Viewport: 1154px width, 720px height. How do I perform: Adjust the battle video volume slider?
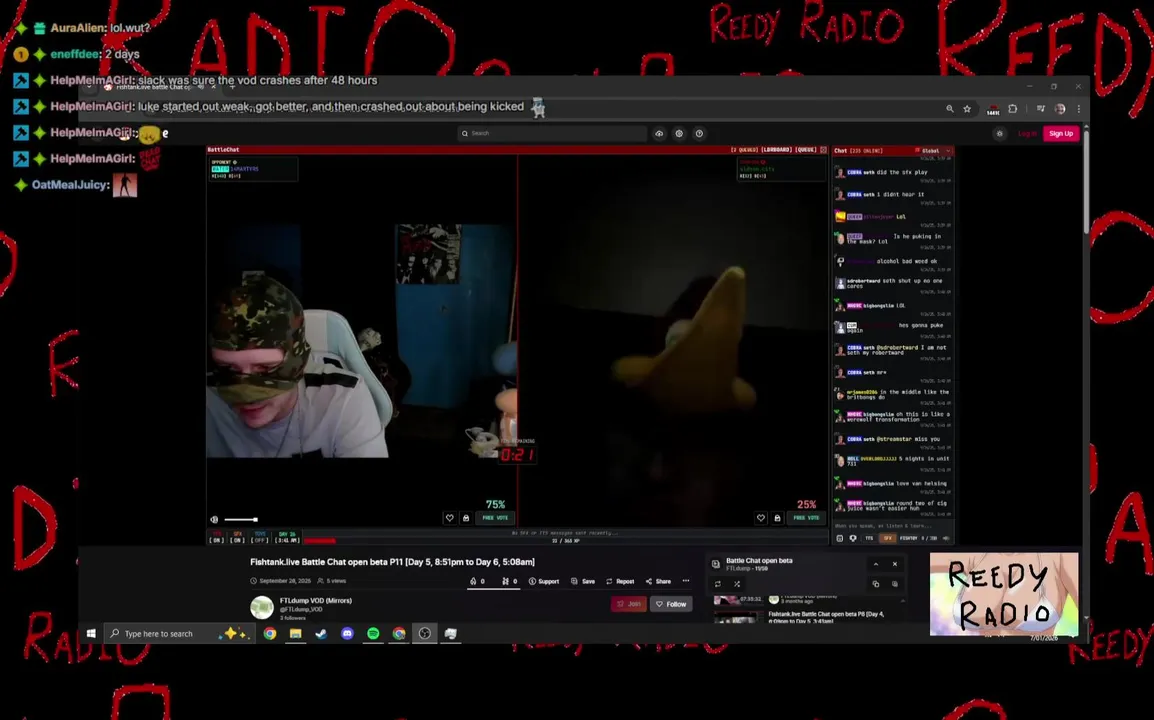(x=241, y=520)
